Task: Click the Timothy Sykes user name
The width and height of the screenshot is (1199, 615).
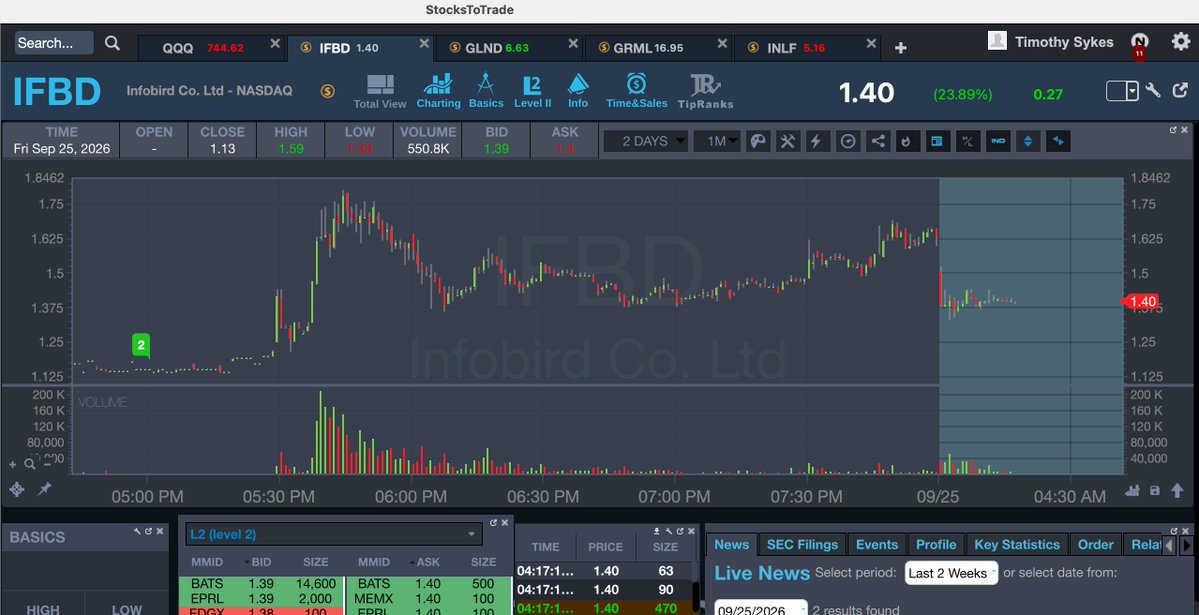Action: click(1064, 42)
